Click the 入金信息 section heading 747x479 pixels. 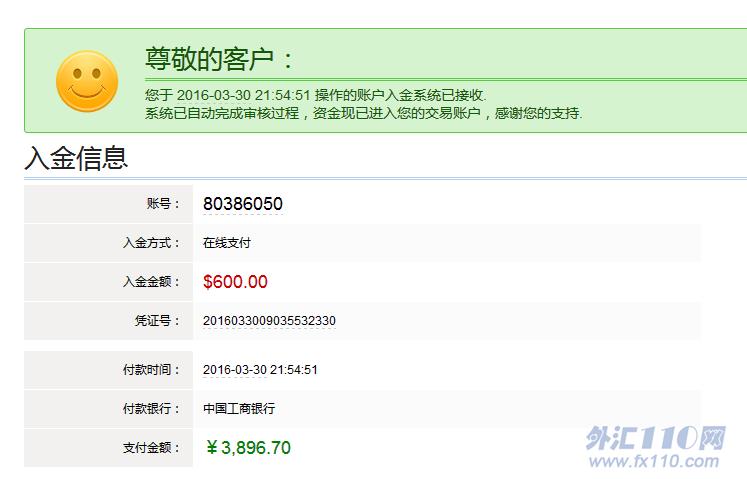pos(76,158)
